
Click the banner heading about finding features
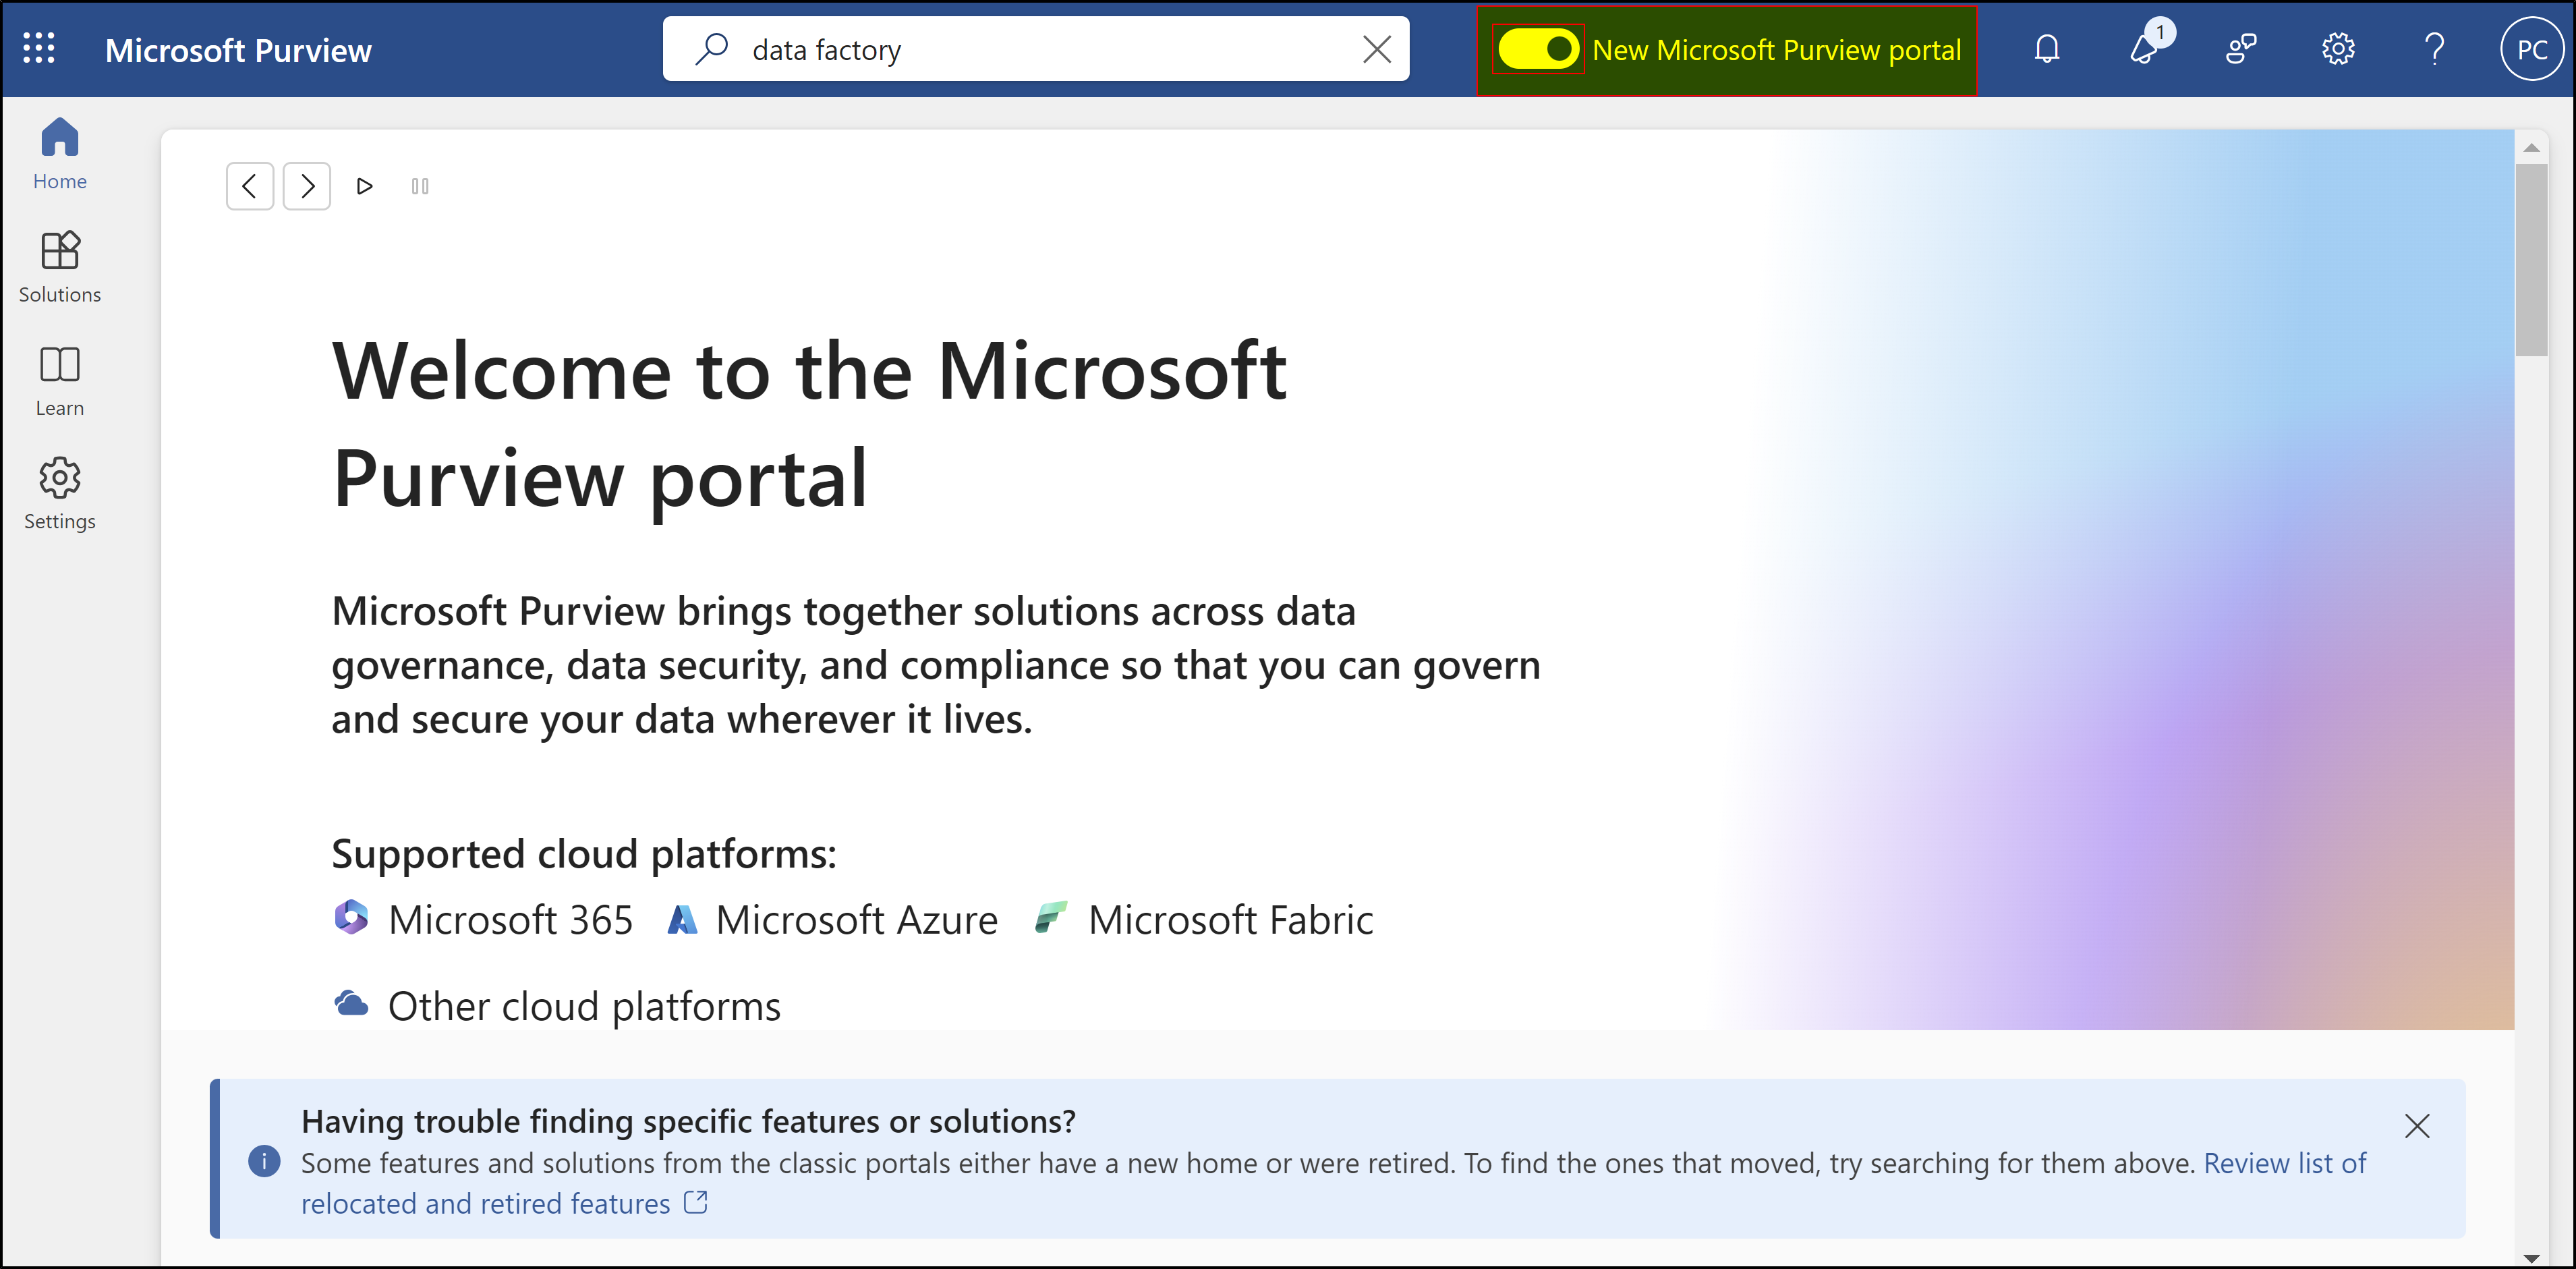coord(688,1121)
